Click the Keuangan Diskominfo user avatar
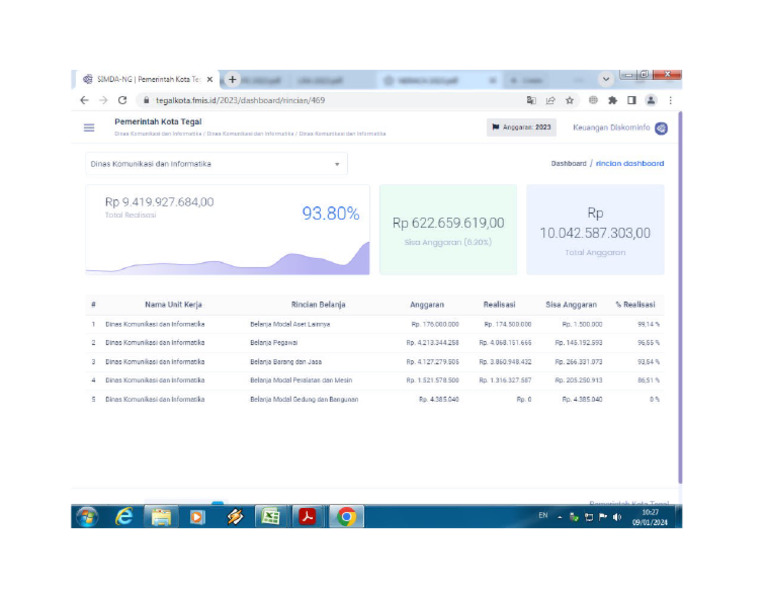The width and height of the screenshot is (768, 594). (661, 127)
